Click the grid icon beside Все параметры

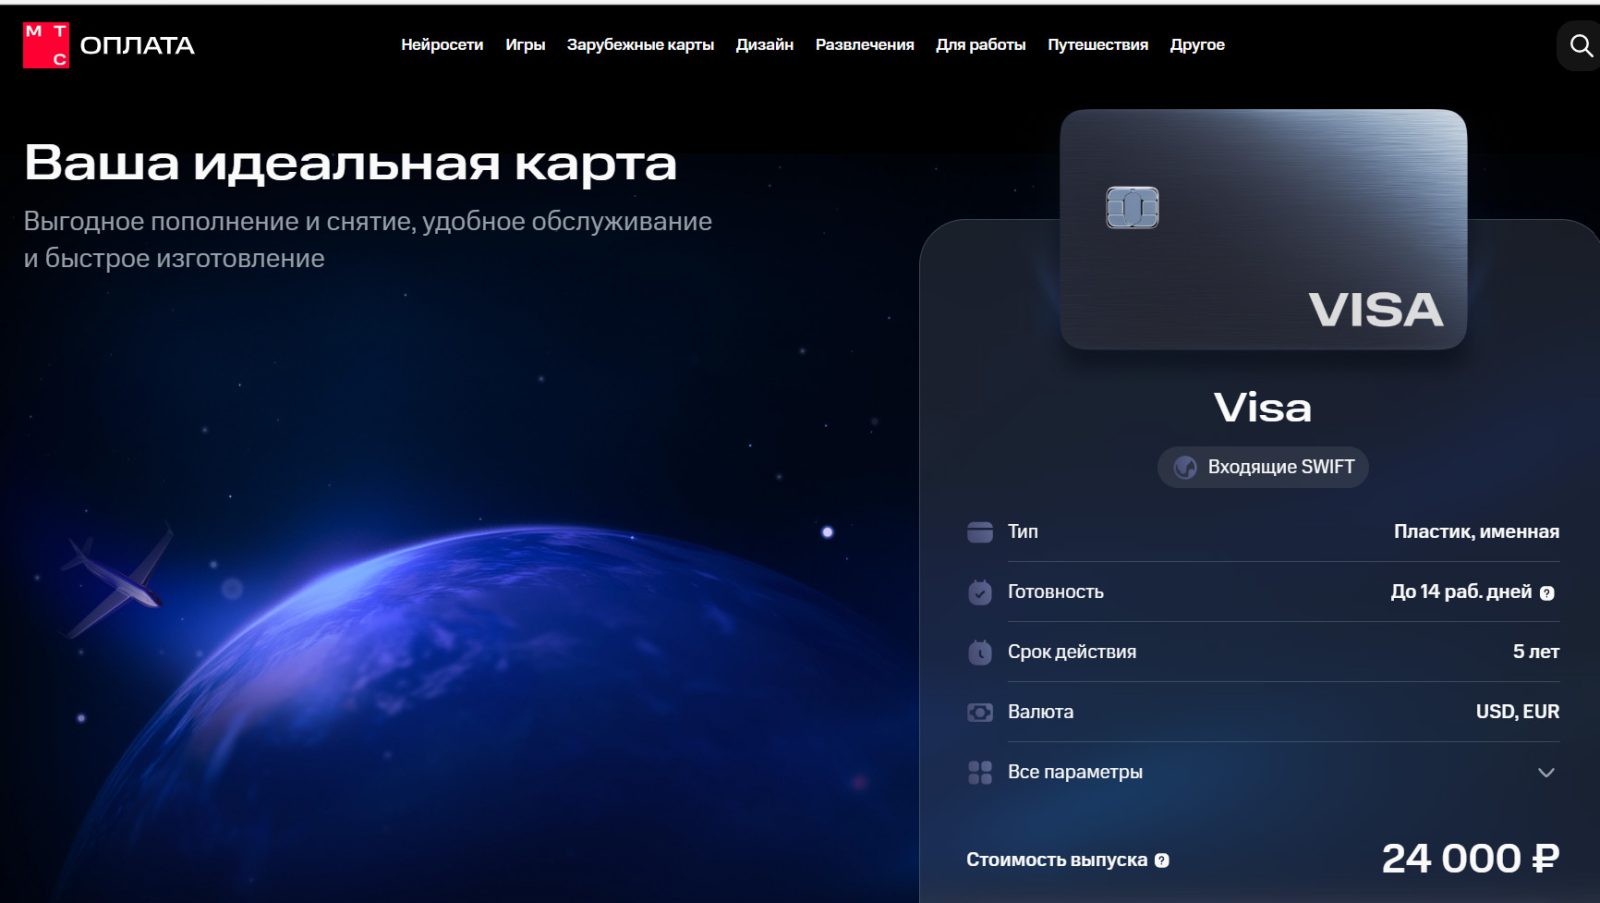980,772
